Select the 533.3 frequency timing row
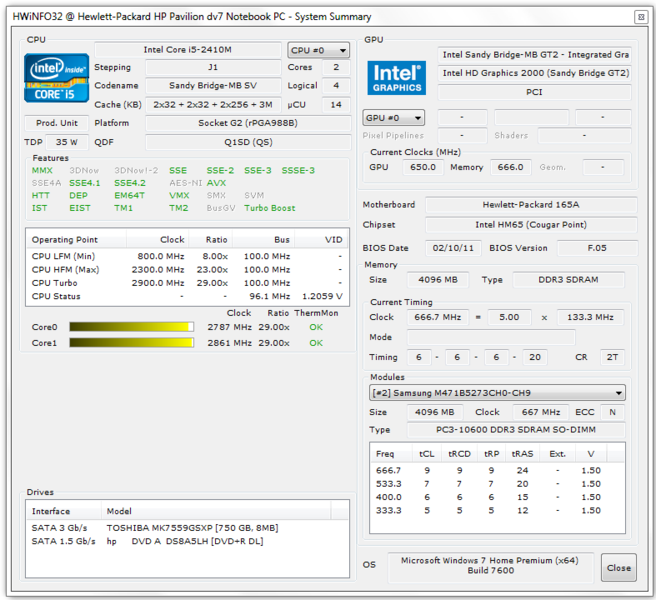This screenshot has width=656, height=600. click(497, 484)
